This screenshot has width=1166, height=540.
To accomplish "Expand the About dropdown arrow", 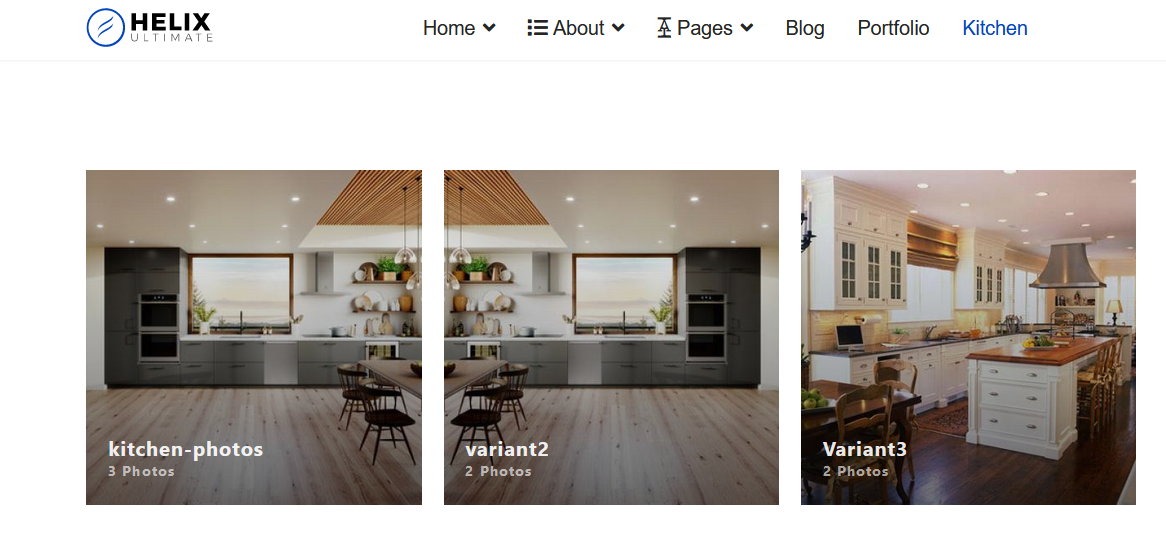I will 618,28.
